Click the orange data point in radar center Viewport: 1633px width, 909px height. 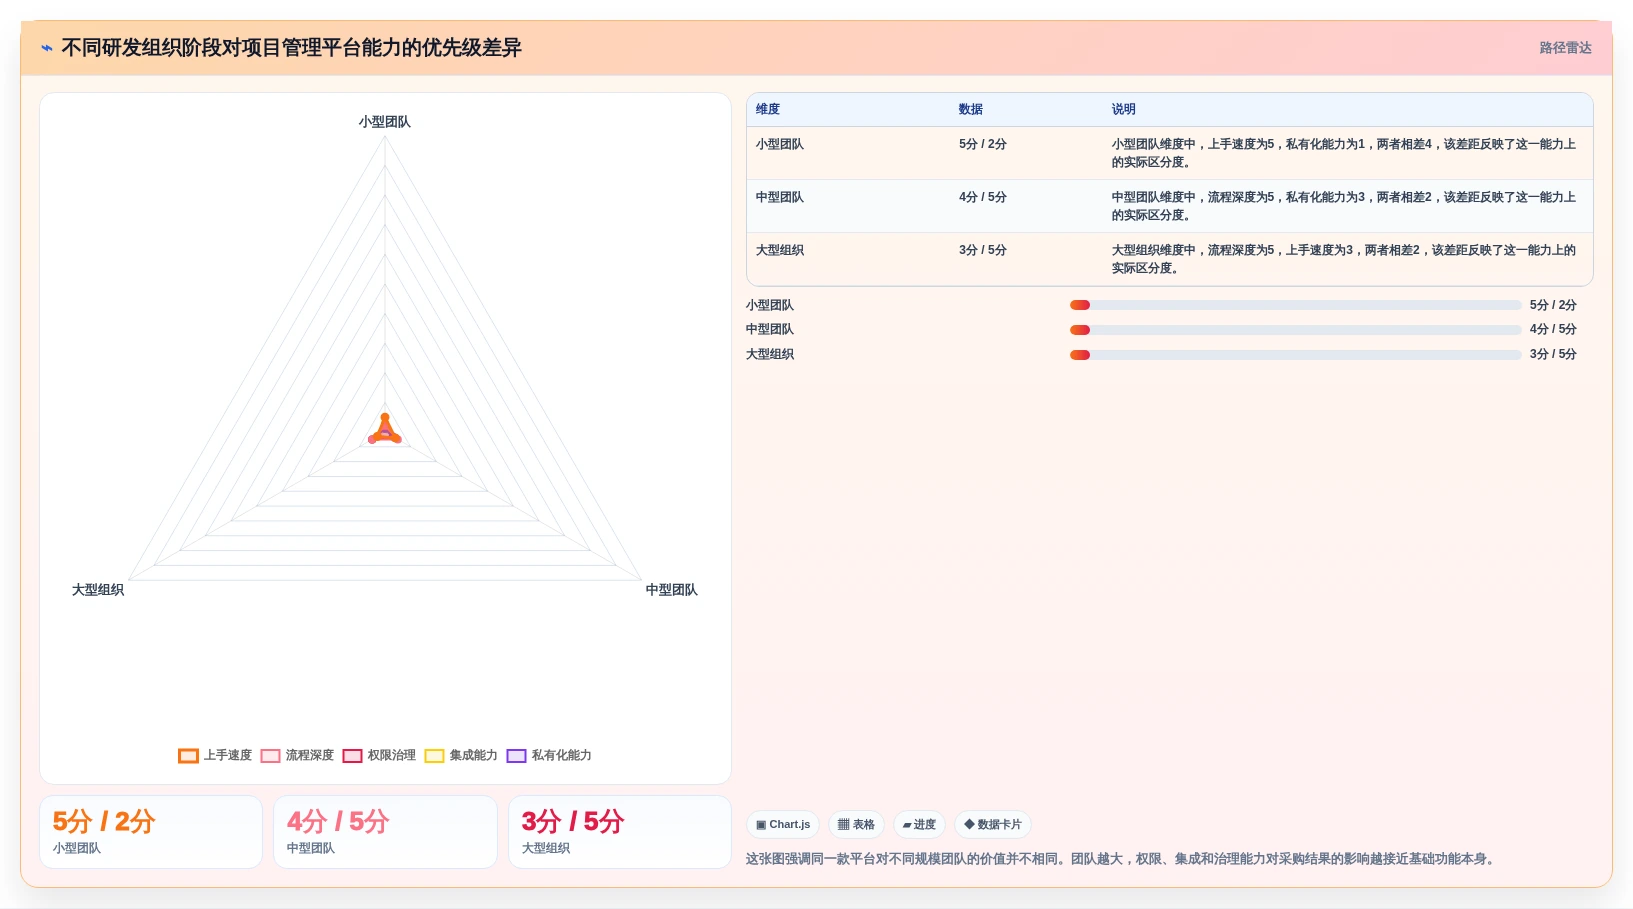(x=385, y=417)
